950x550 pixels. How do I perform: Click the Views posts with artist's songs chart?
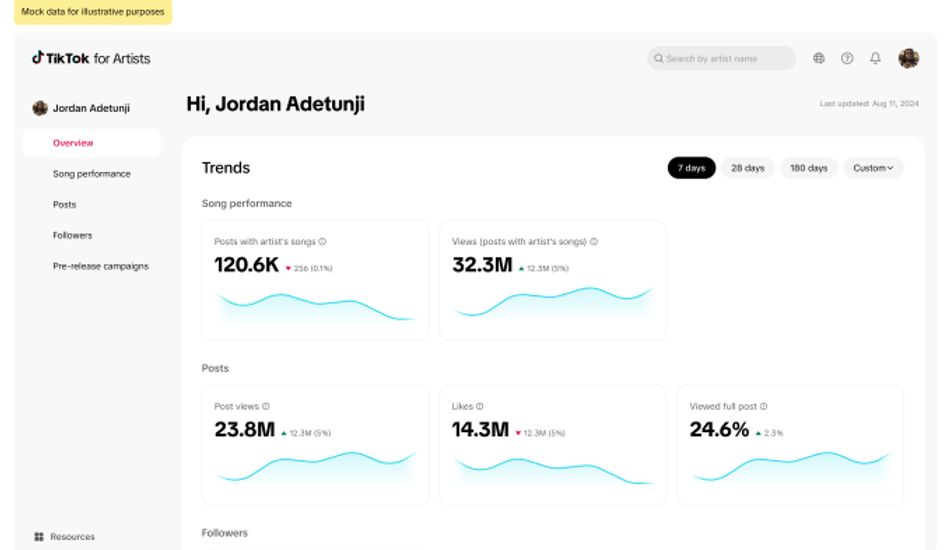pyautogui.click(x=552, y=302)
